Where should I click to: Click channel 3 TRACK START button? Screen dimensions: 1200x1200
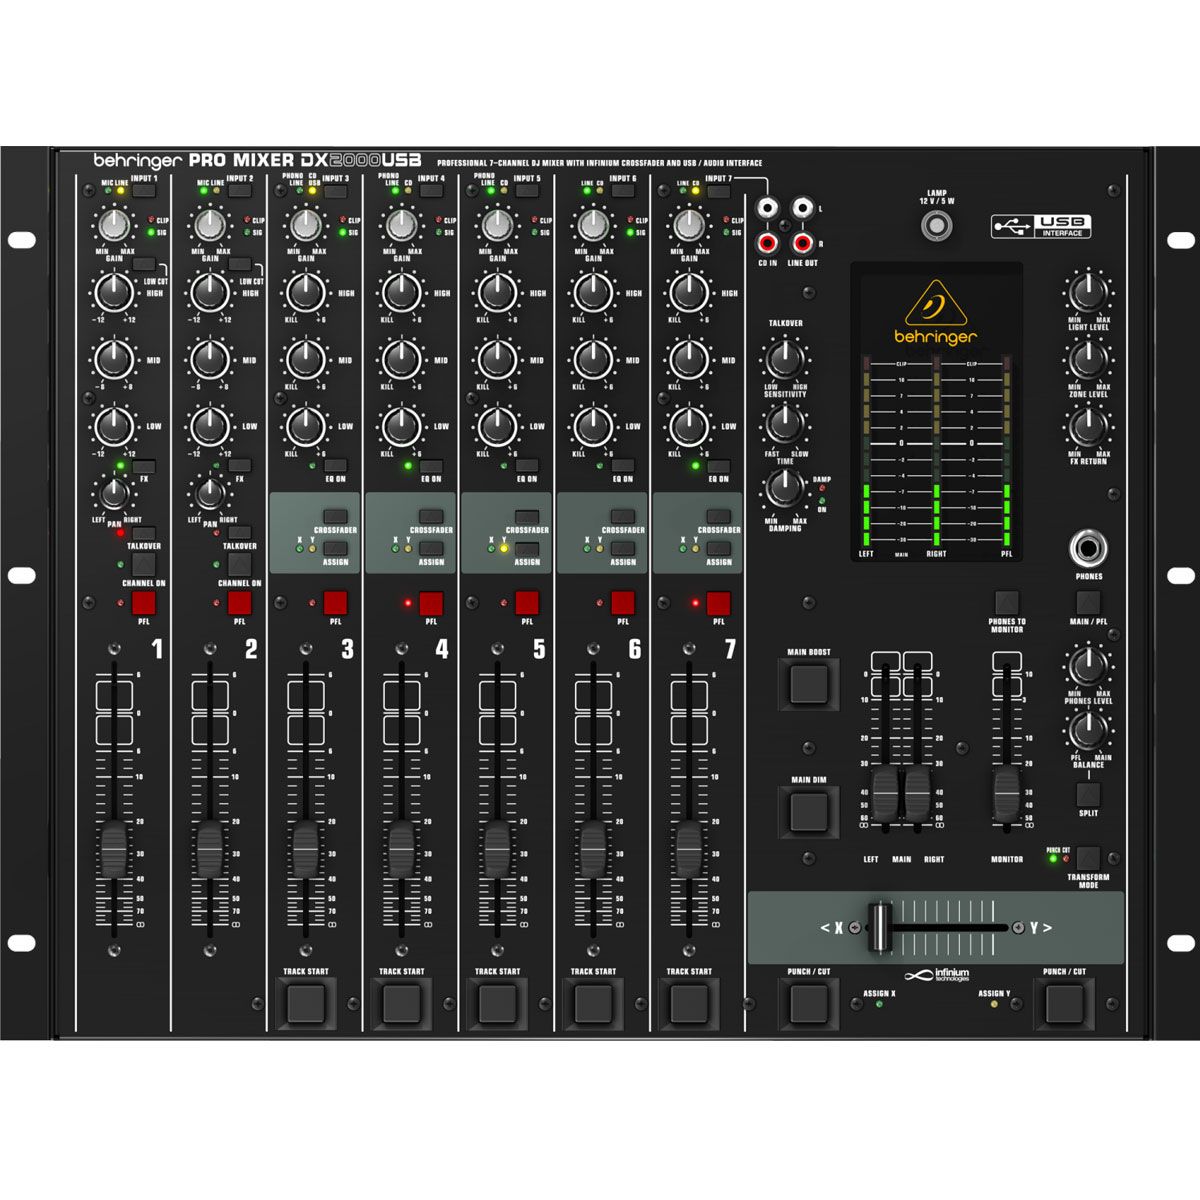[306, 1003]
